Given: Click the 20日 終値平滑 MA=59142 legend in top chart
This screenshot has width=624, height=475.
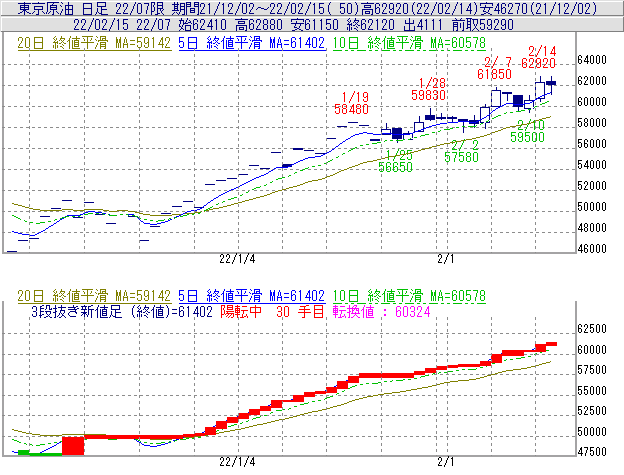Looking at the screenshot, I should (x=94, y=43).
